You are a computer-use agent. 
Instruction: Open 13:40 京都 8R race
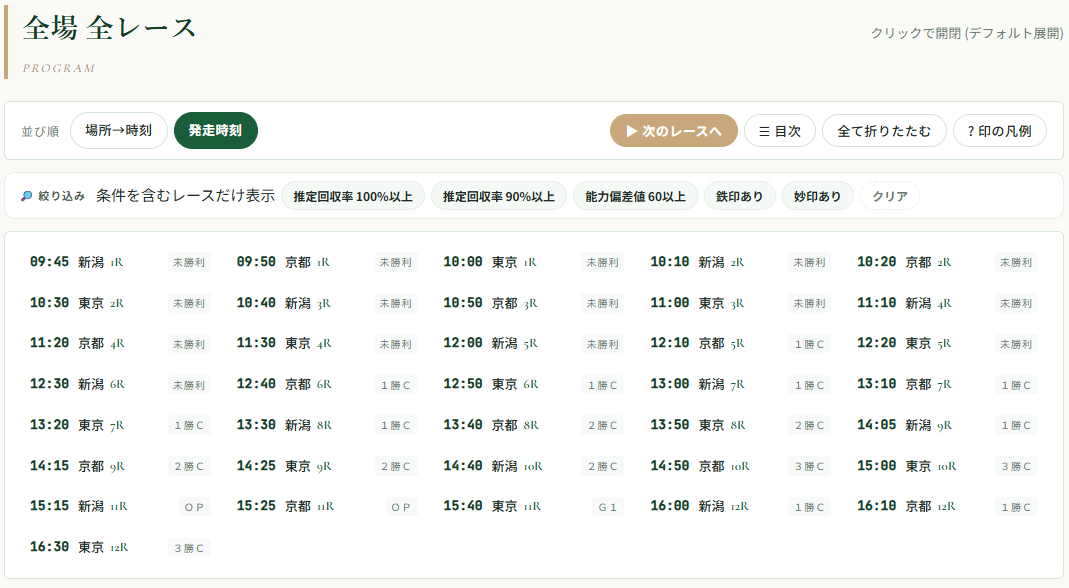click(x=534, y=425)
